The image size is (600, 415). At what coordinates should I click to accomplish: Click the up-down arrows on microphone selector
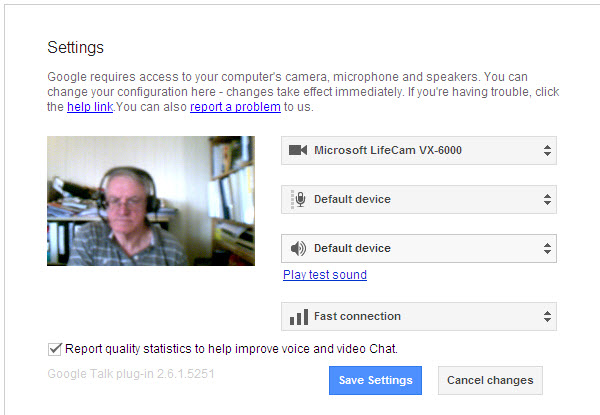click(547, 199)
